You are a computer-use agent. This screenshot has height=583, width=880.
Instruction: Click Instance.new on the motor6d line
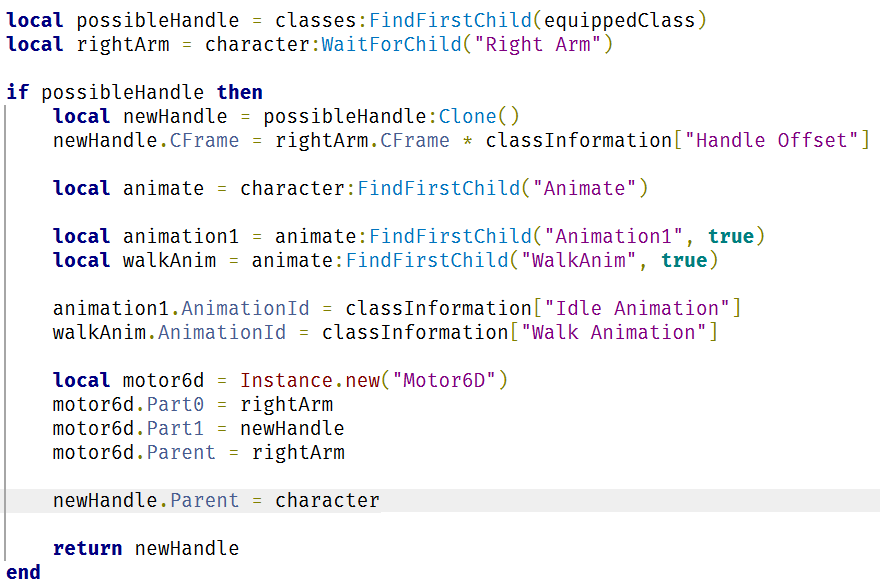(310, 380)
